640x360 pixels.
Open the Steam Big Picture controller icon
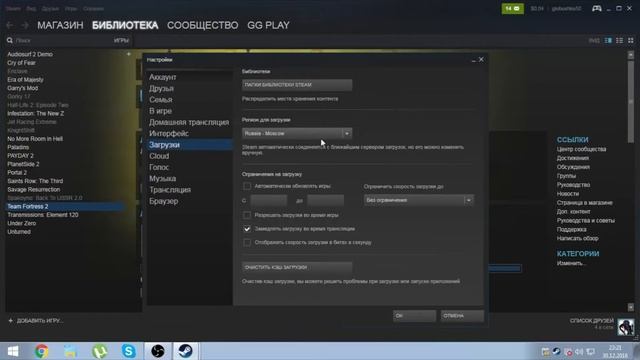[596, 8]
